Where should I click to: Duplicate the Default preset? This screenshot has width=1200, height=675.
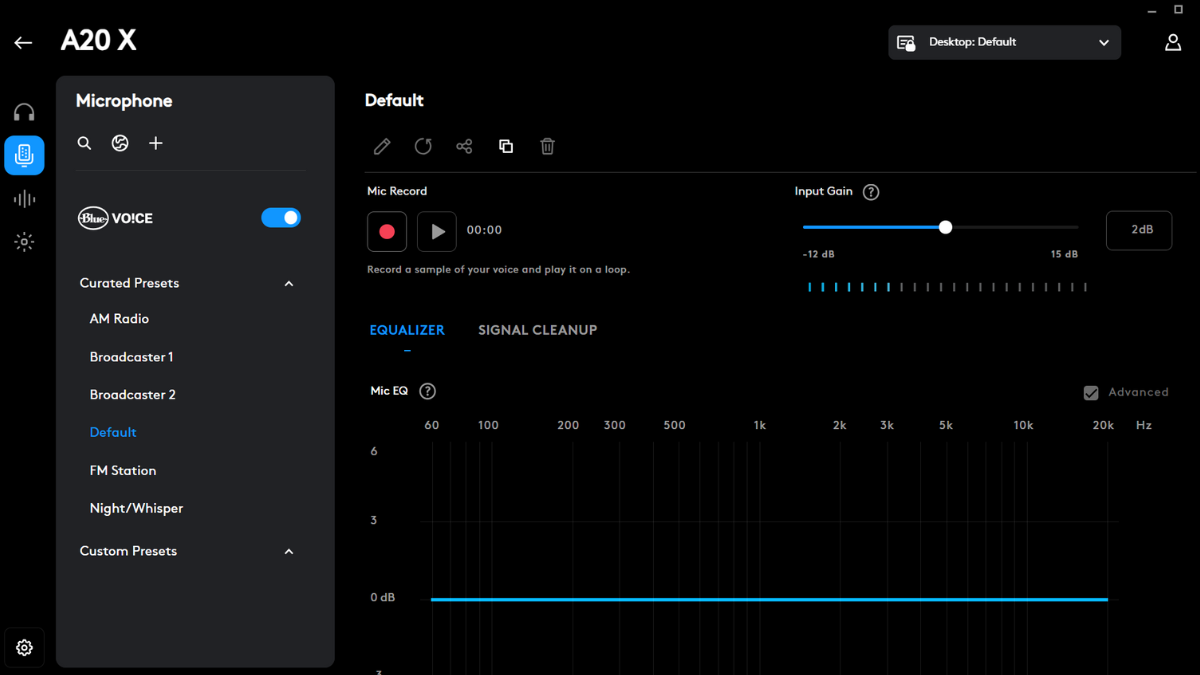tap(506, 147)
